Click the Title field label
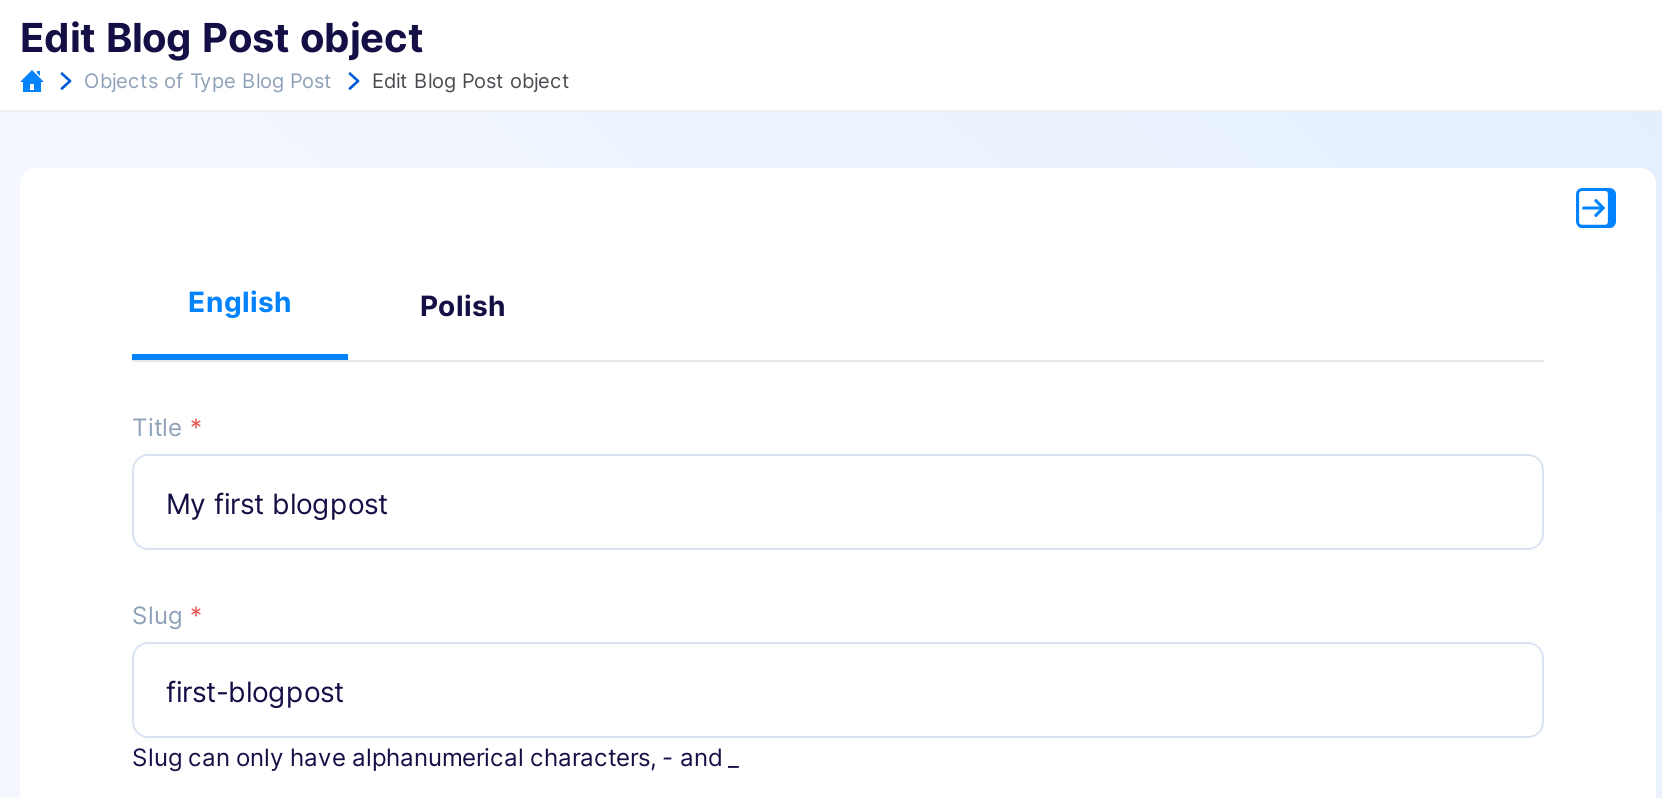1662x798 pixels. pos(157,428)
